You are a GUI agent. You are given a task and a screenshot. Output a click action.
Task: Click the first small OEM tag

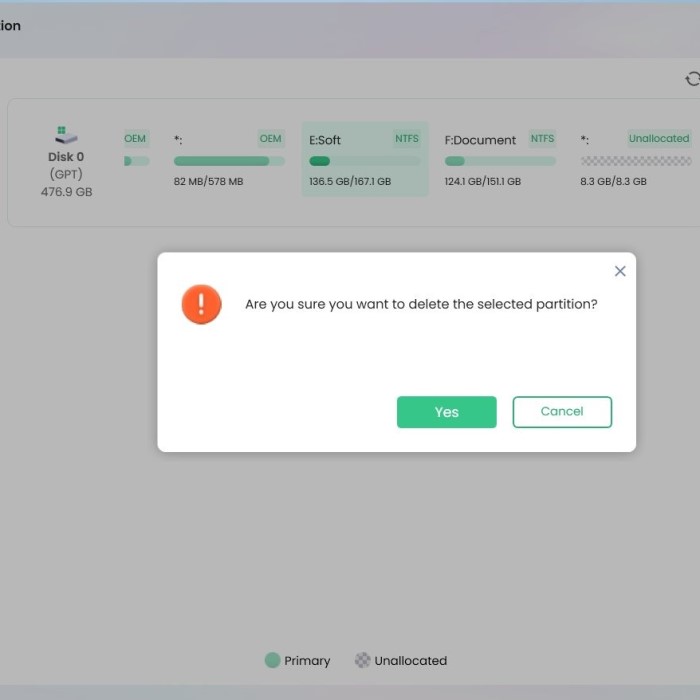(x=135, y=138)
